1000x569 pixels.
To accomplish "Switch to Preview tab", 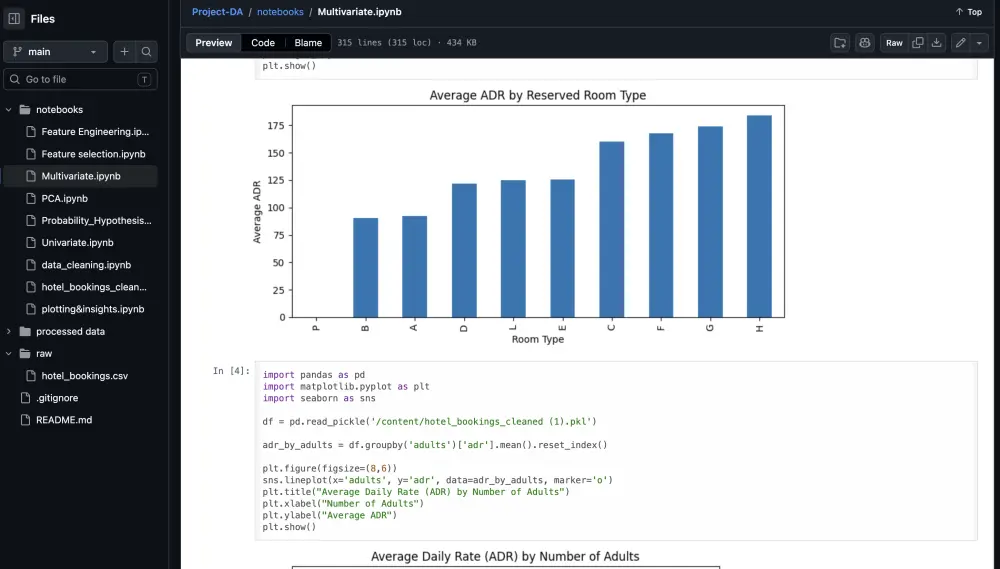I will (214, 43).
